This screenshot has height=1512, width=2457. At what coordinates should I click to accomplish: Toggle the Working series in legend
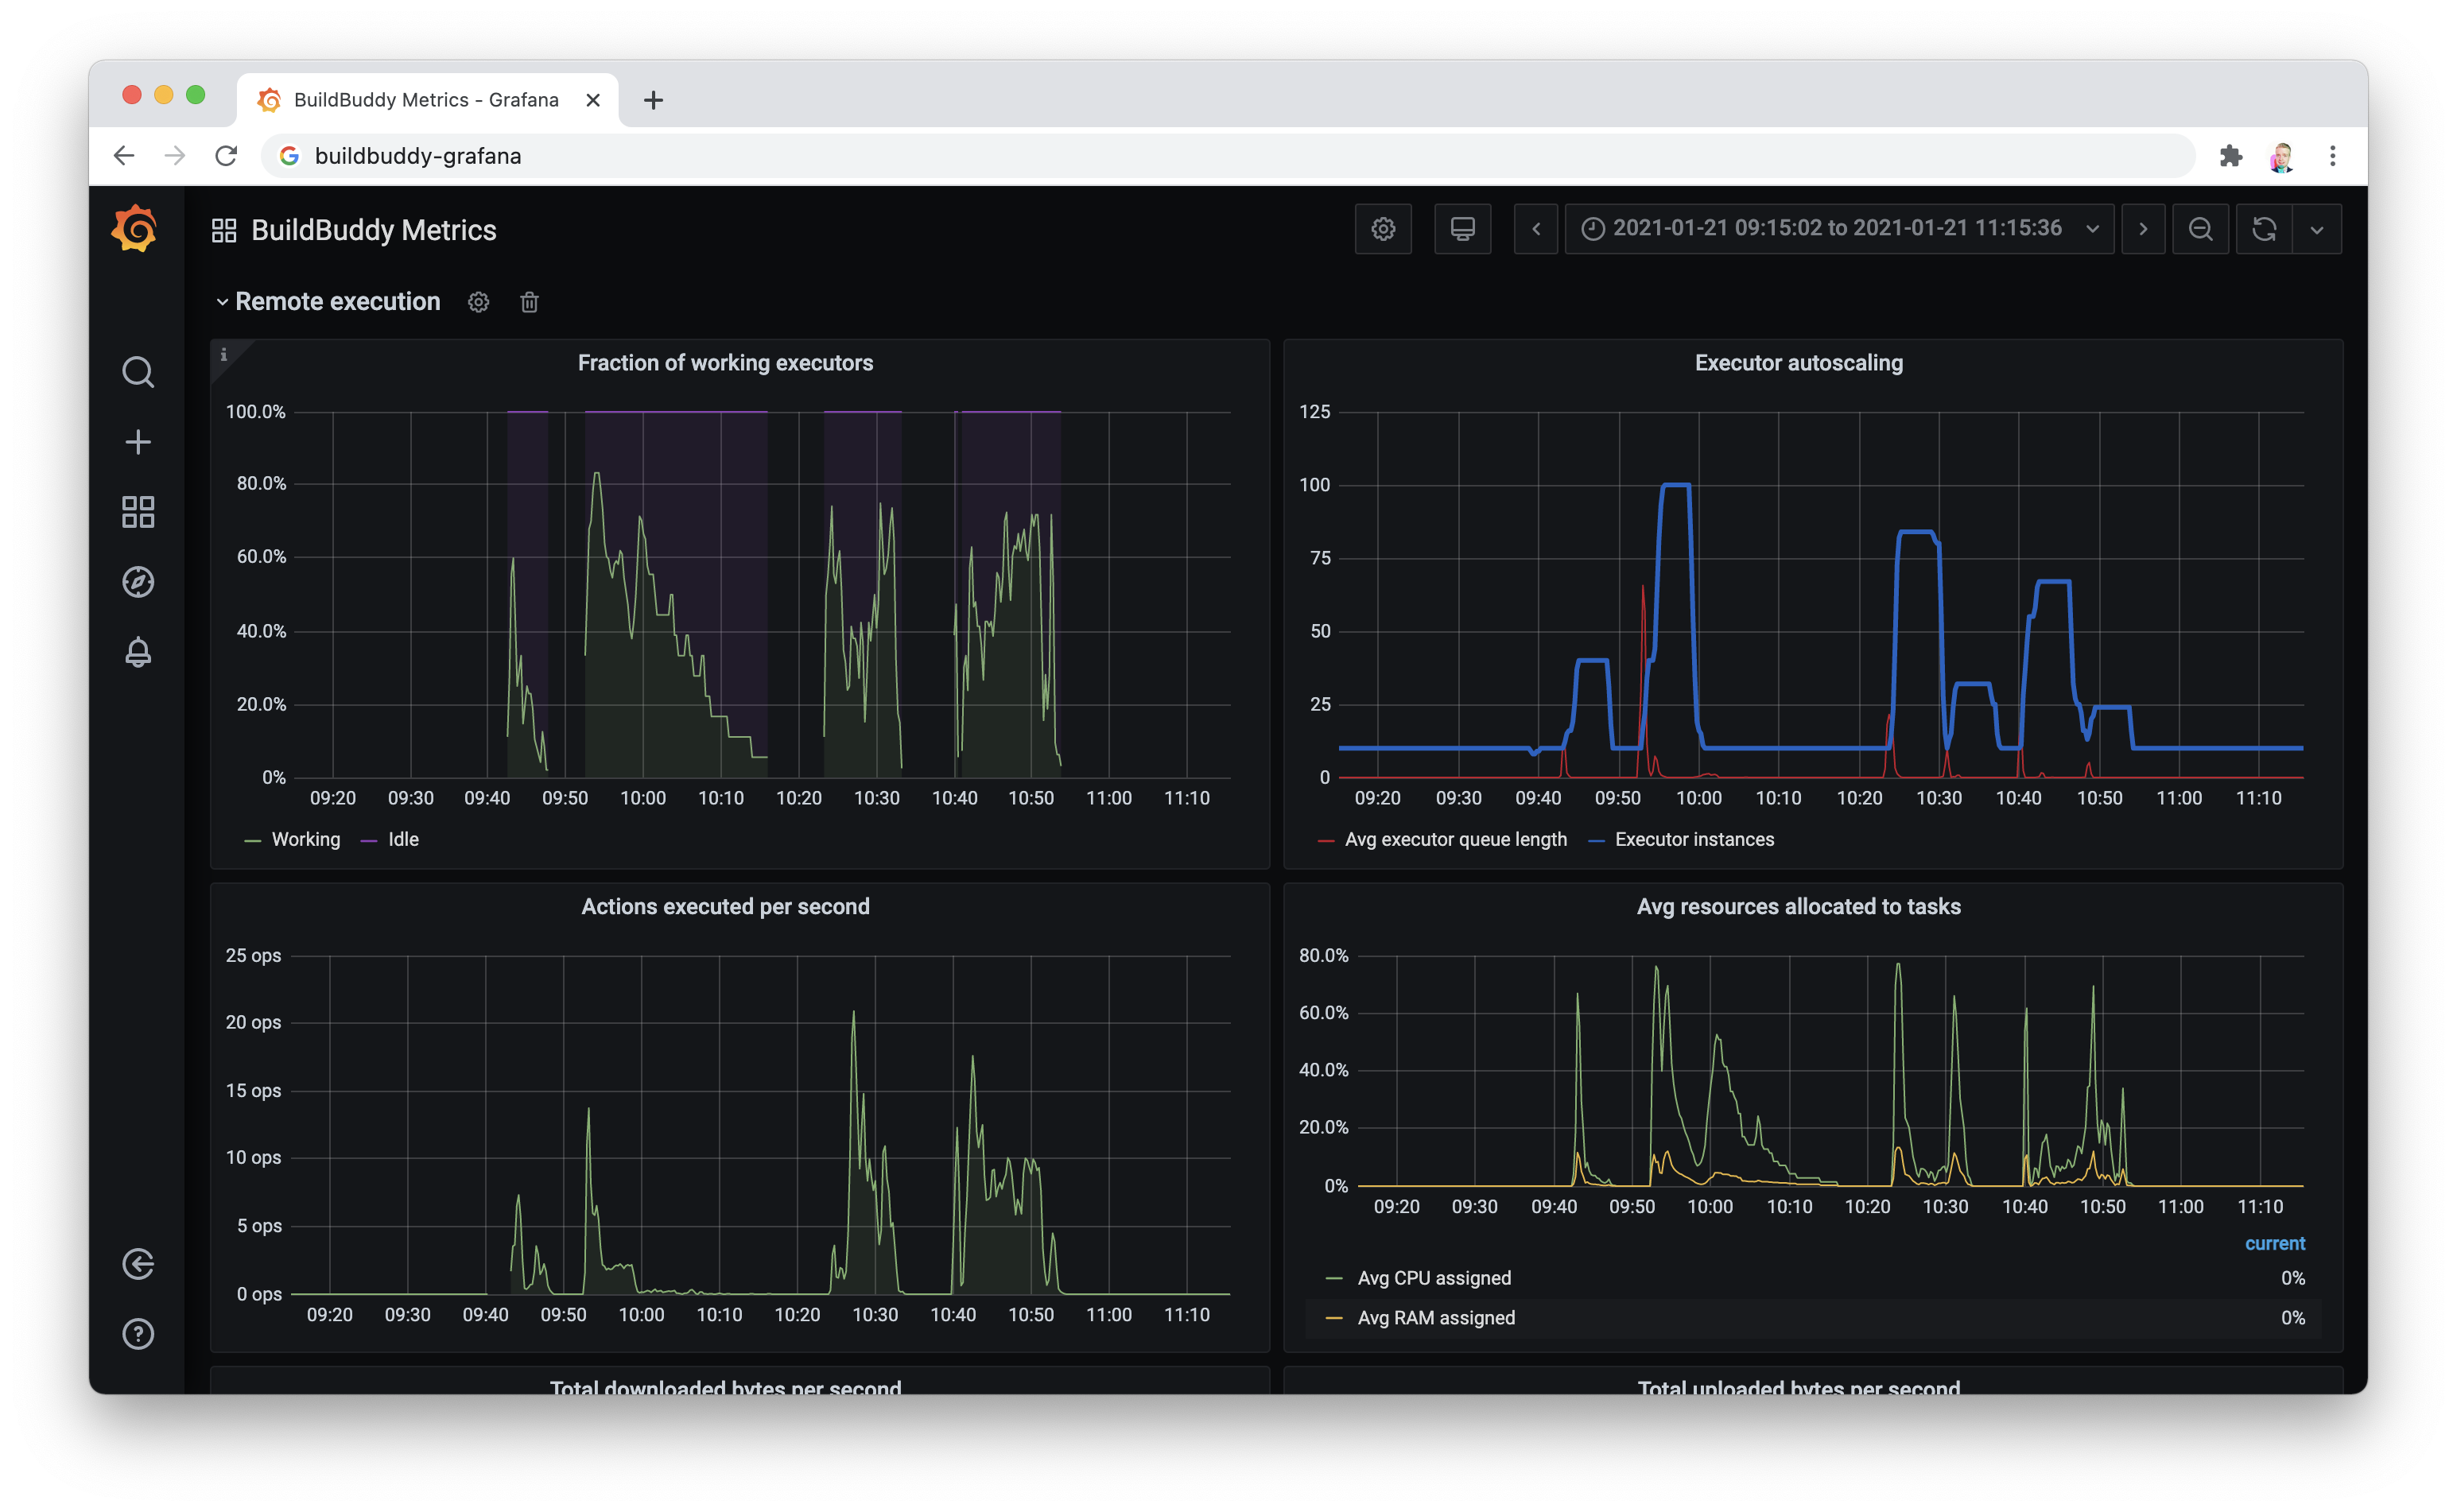coord(306,840)
